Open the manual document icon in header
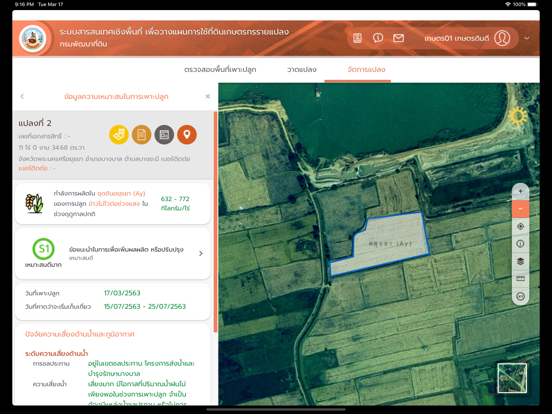Screen dimensions: 552x414 357,38
